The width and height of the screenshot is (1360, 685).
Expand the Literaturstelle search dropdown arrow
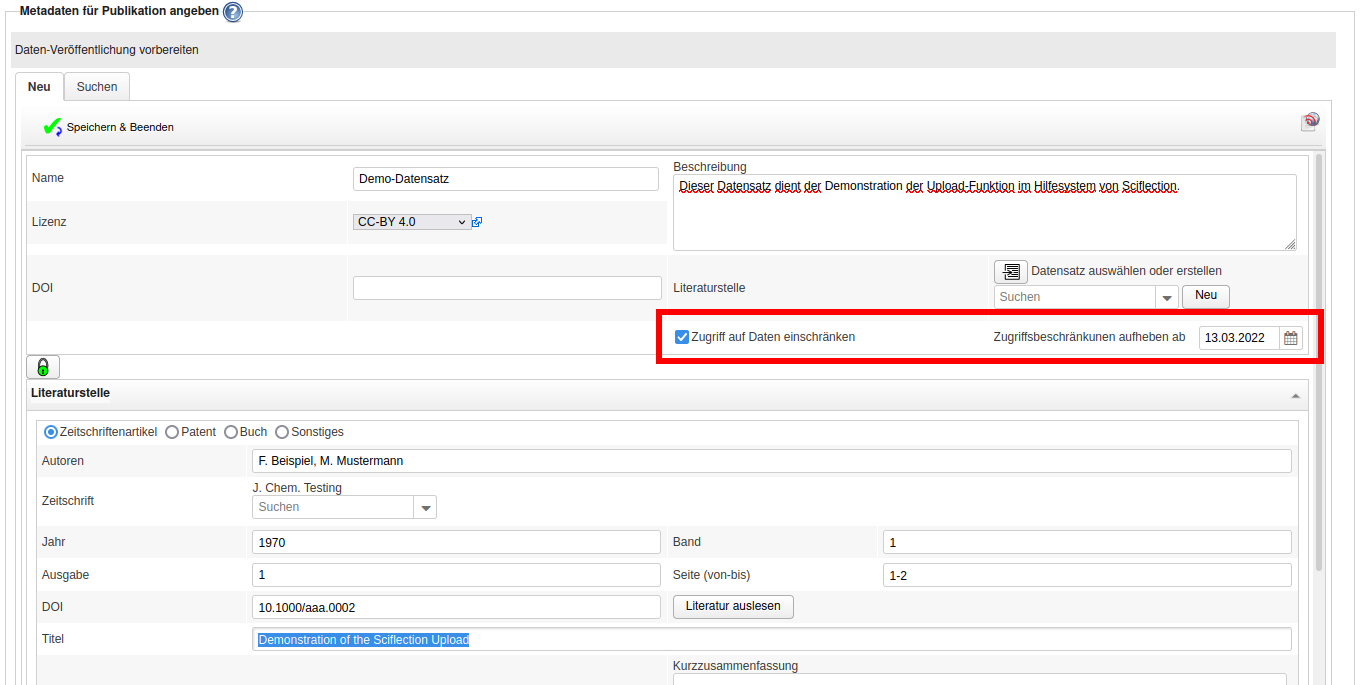1167,297
